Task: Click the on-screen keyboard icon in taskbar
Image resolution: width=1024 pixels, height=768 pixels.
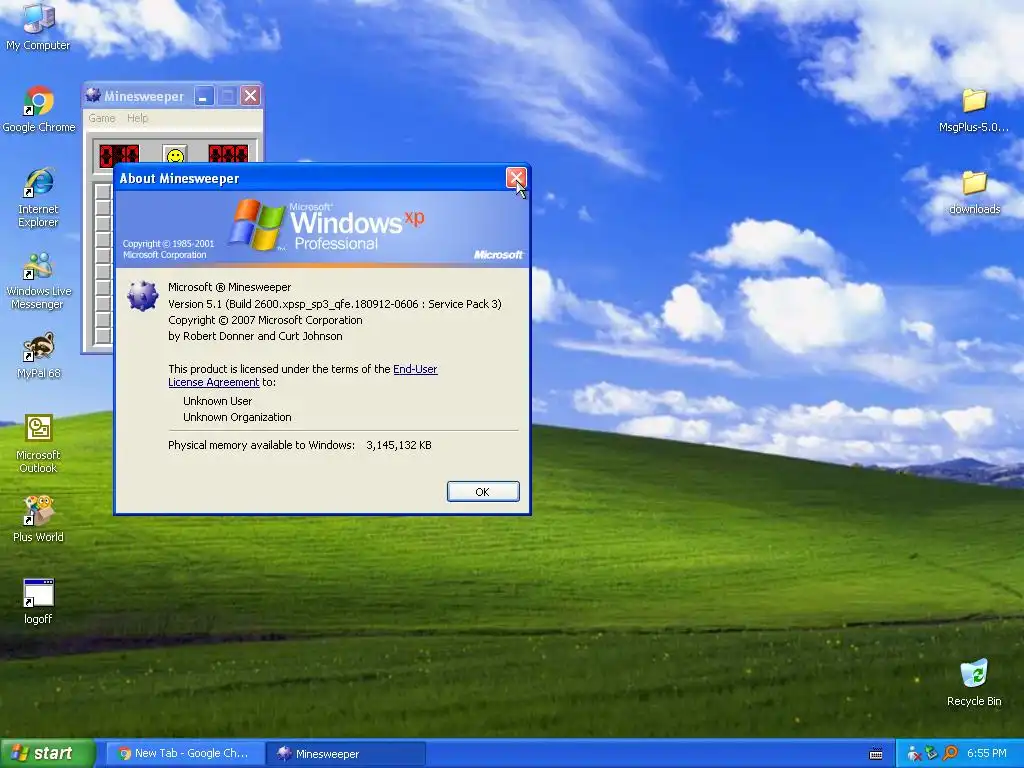Action: [x=876, y=754]
